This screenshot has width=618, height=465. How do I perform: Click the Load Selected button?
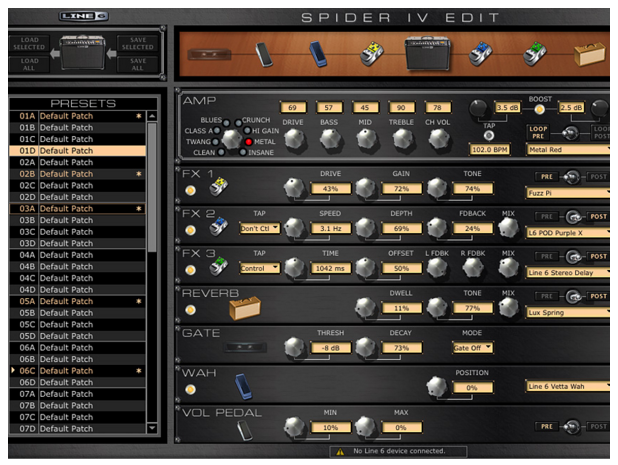click(x=30, y=43)
